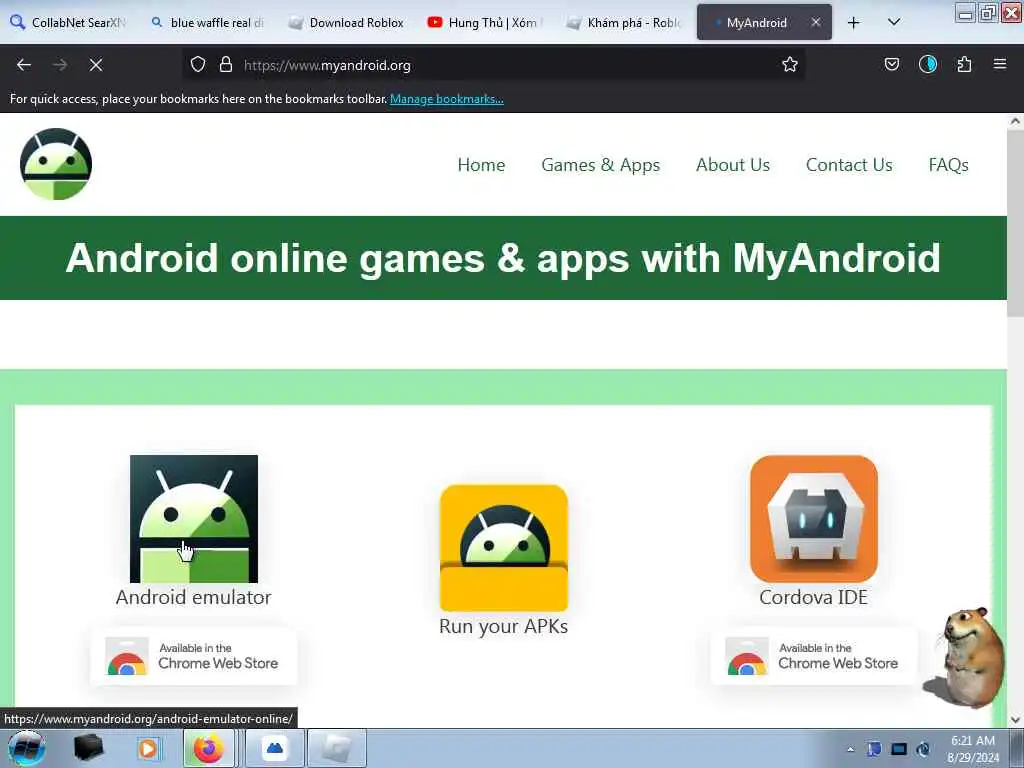
Task: Open the MyAndroid logo in header
Action: [56, 164]
